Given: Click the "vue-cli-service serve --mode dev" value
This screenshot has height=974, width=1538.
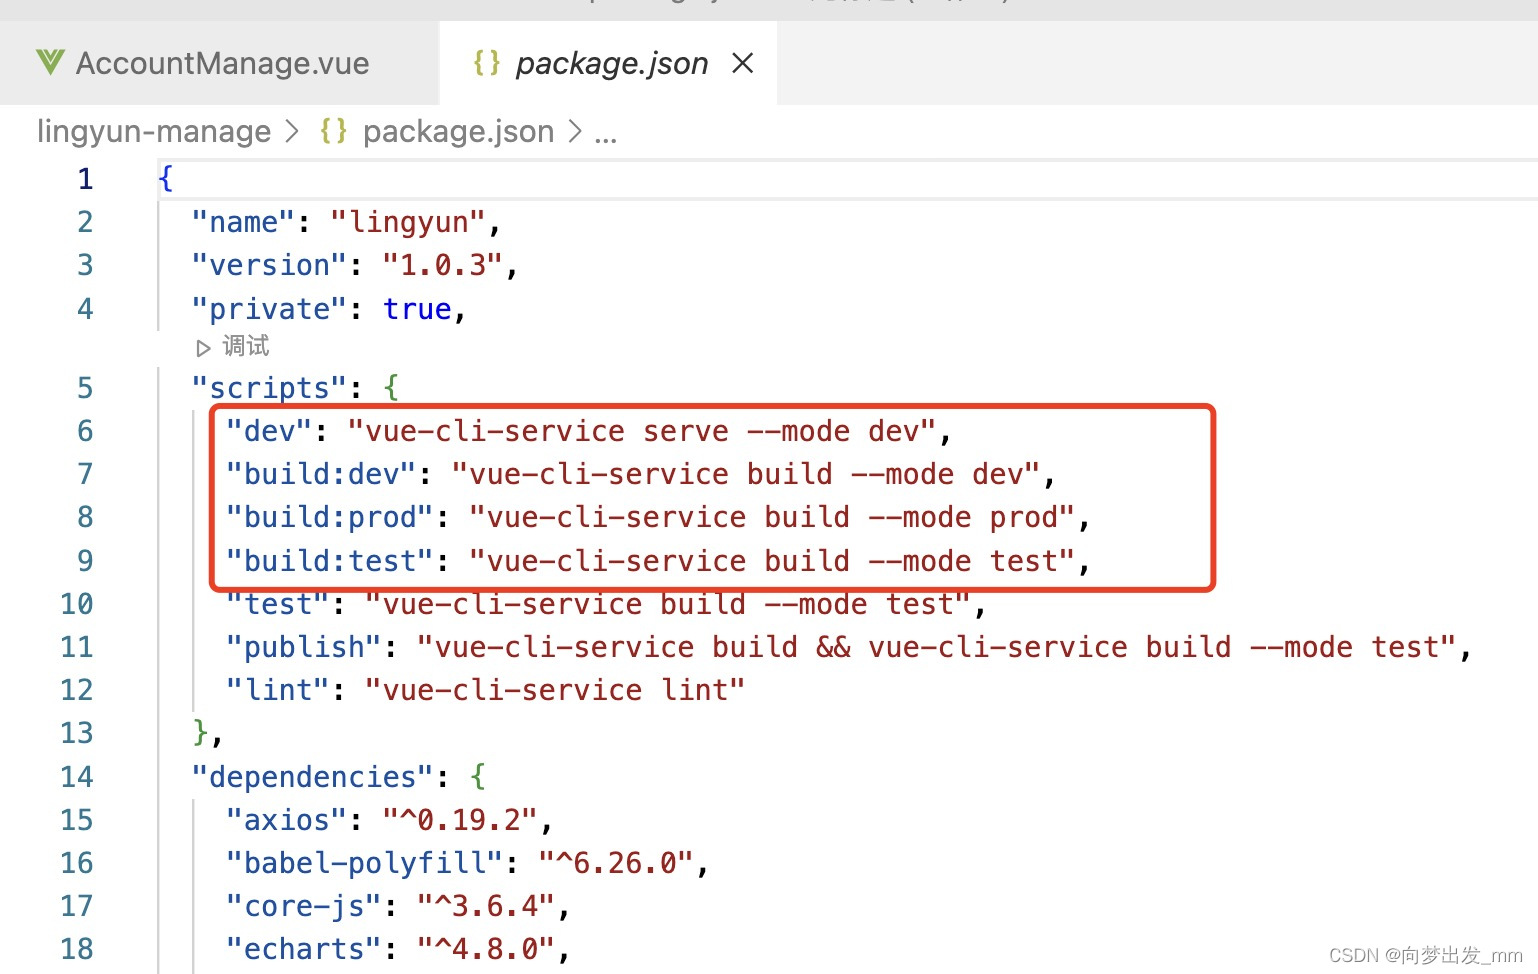Looking at the screenshot, I should coord(643,431).
